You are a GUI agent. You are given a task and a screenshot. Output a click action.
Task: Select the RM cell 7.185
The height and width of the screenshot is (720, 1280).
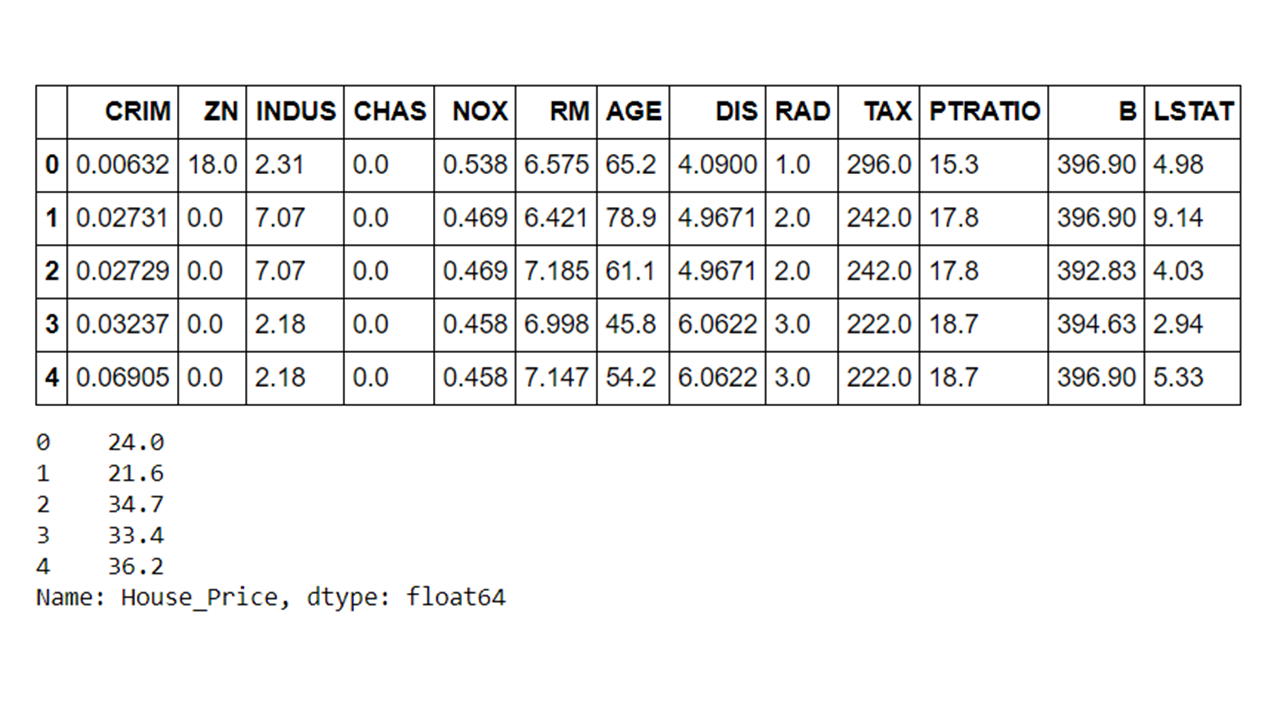pos(556,271)
